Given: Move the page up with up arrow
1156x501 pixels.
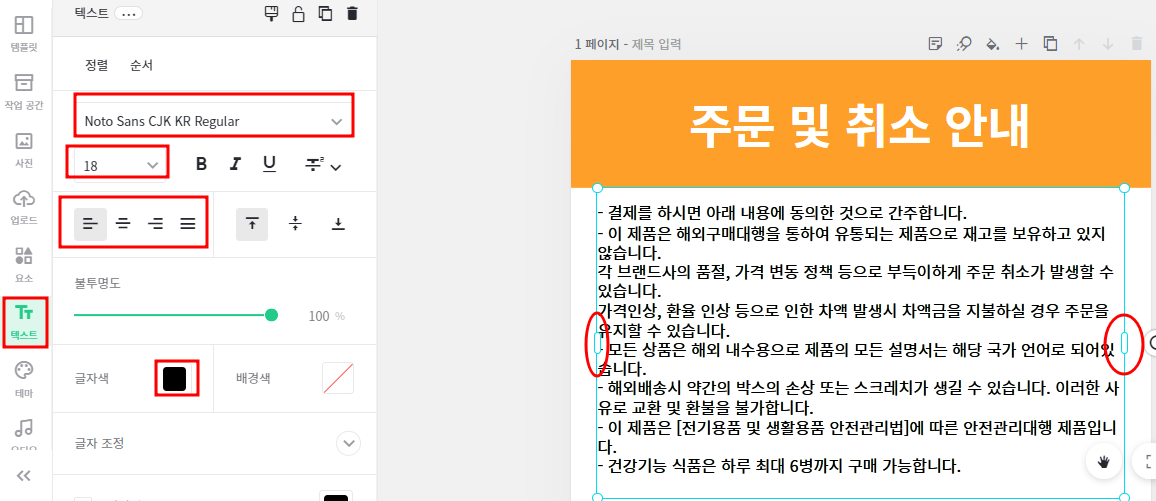Looking at the screenshot, I should point(1079,44).
